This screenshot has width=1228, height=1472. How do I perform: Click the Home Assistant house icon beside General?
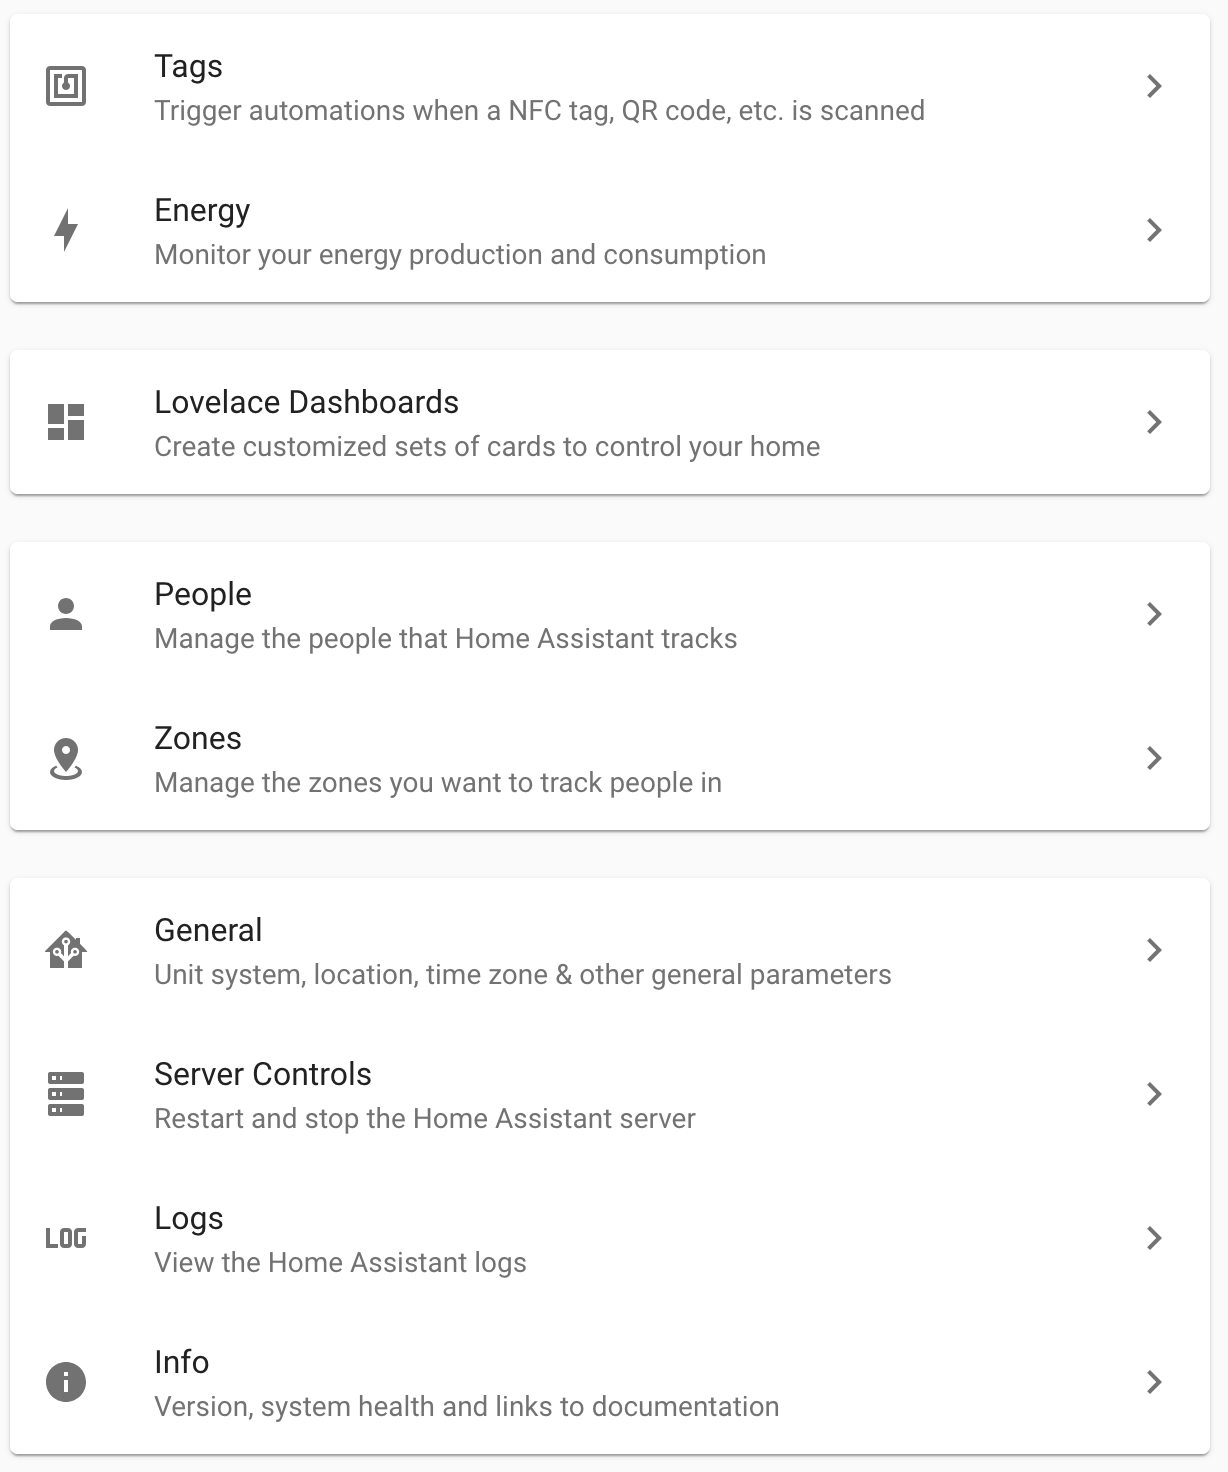coord(66,950)
